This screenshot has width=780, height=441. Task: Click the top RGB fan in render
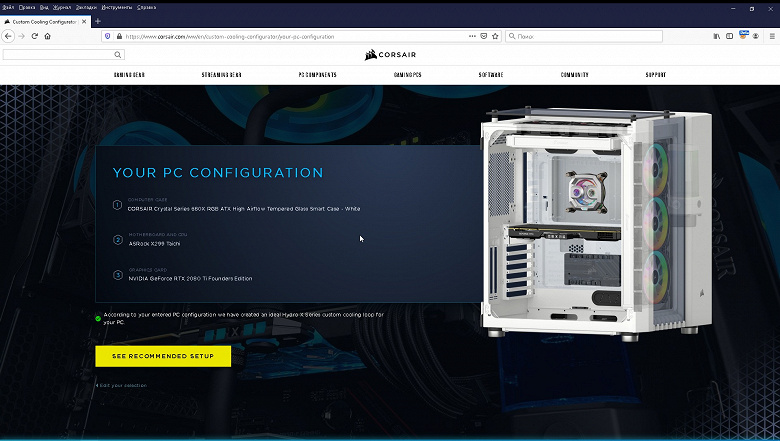[656, 168]
